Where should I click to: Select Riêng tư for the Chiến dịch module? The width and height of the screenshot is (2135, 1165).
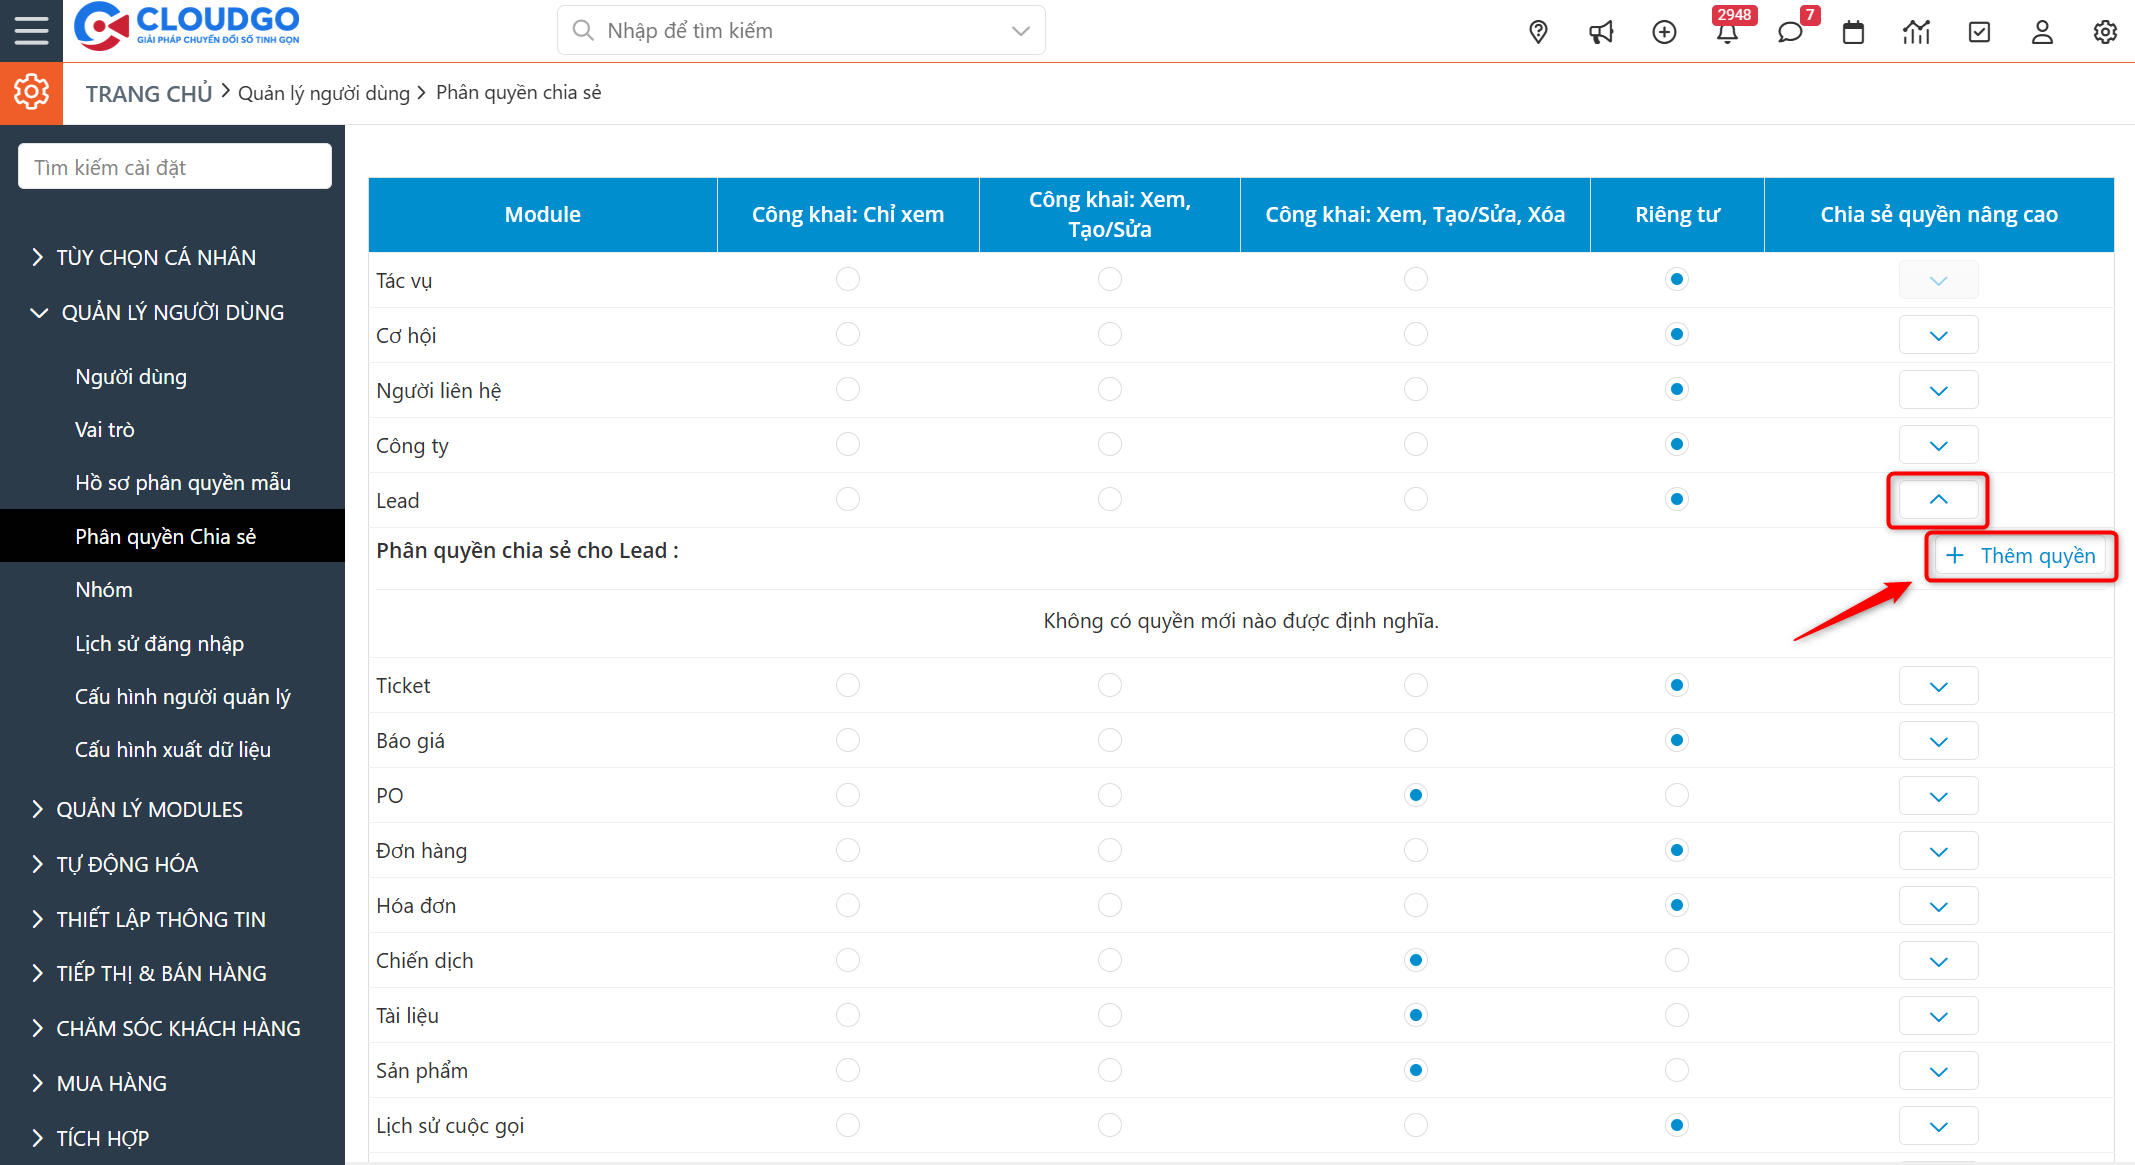click(x=1677, y=960)
